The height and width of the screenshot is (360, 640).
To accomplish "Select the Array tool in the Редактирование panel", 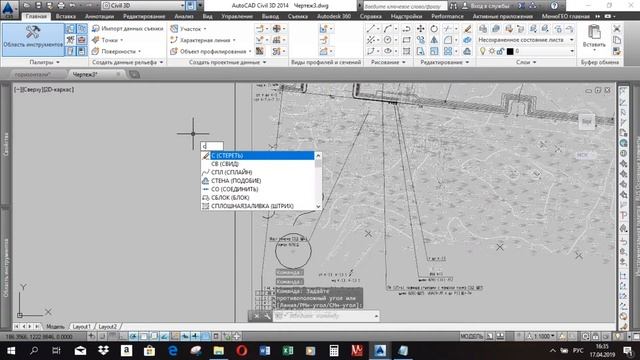I will coord(448,51).
